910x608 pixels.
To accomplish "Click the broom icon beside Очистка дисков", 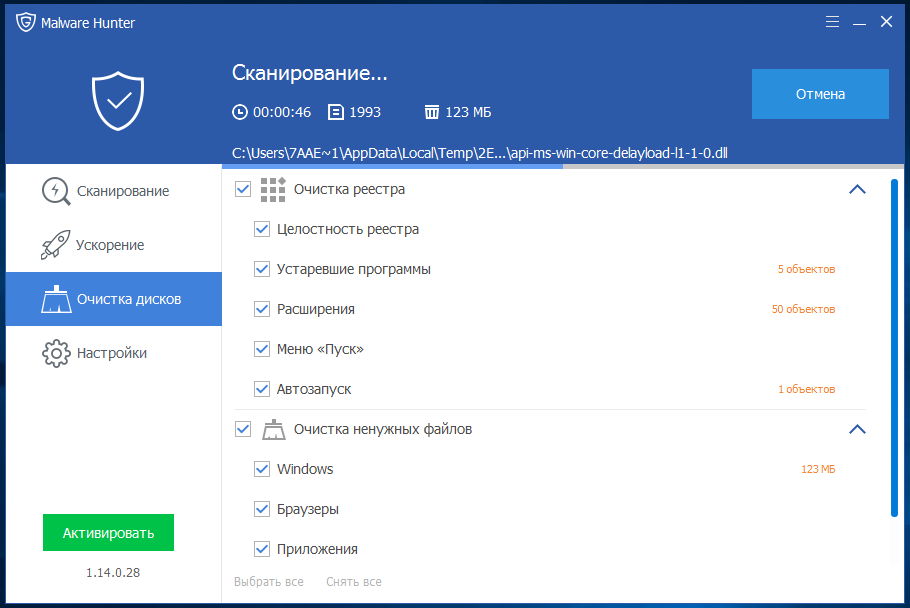I will (56, 299).
